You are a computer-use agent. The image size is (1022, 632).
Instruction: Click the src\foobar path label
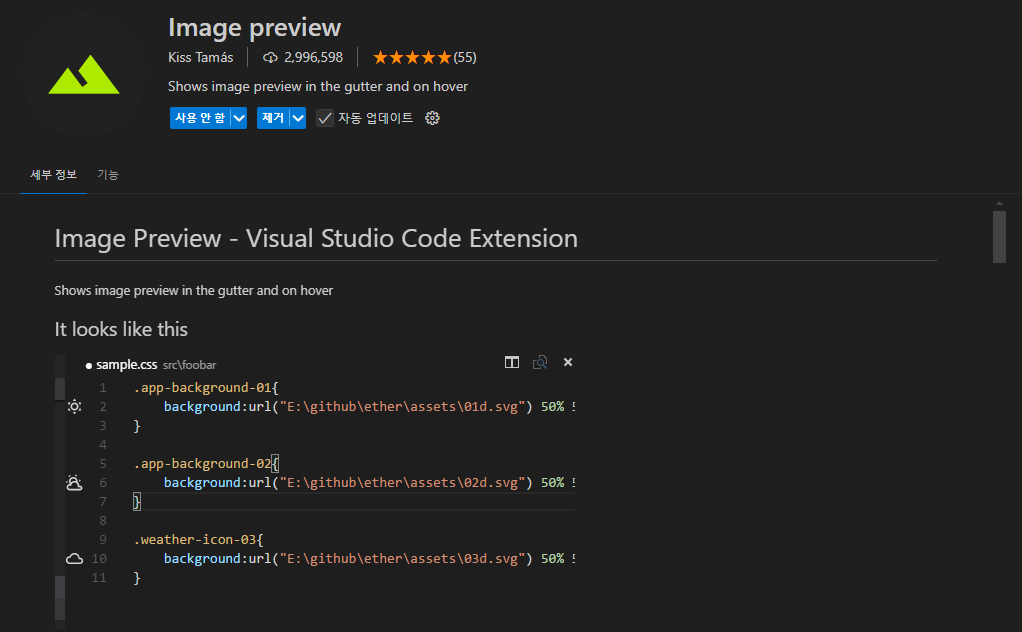click(x=190, y=365)
